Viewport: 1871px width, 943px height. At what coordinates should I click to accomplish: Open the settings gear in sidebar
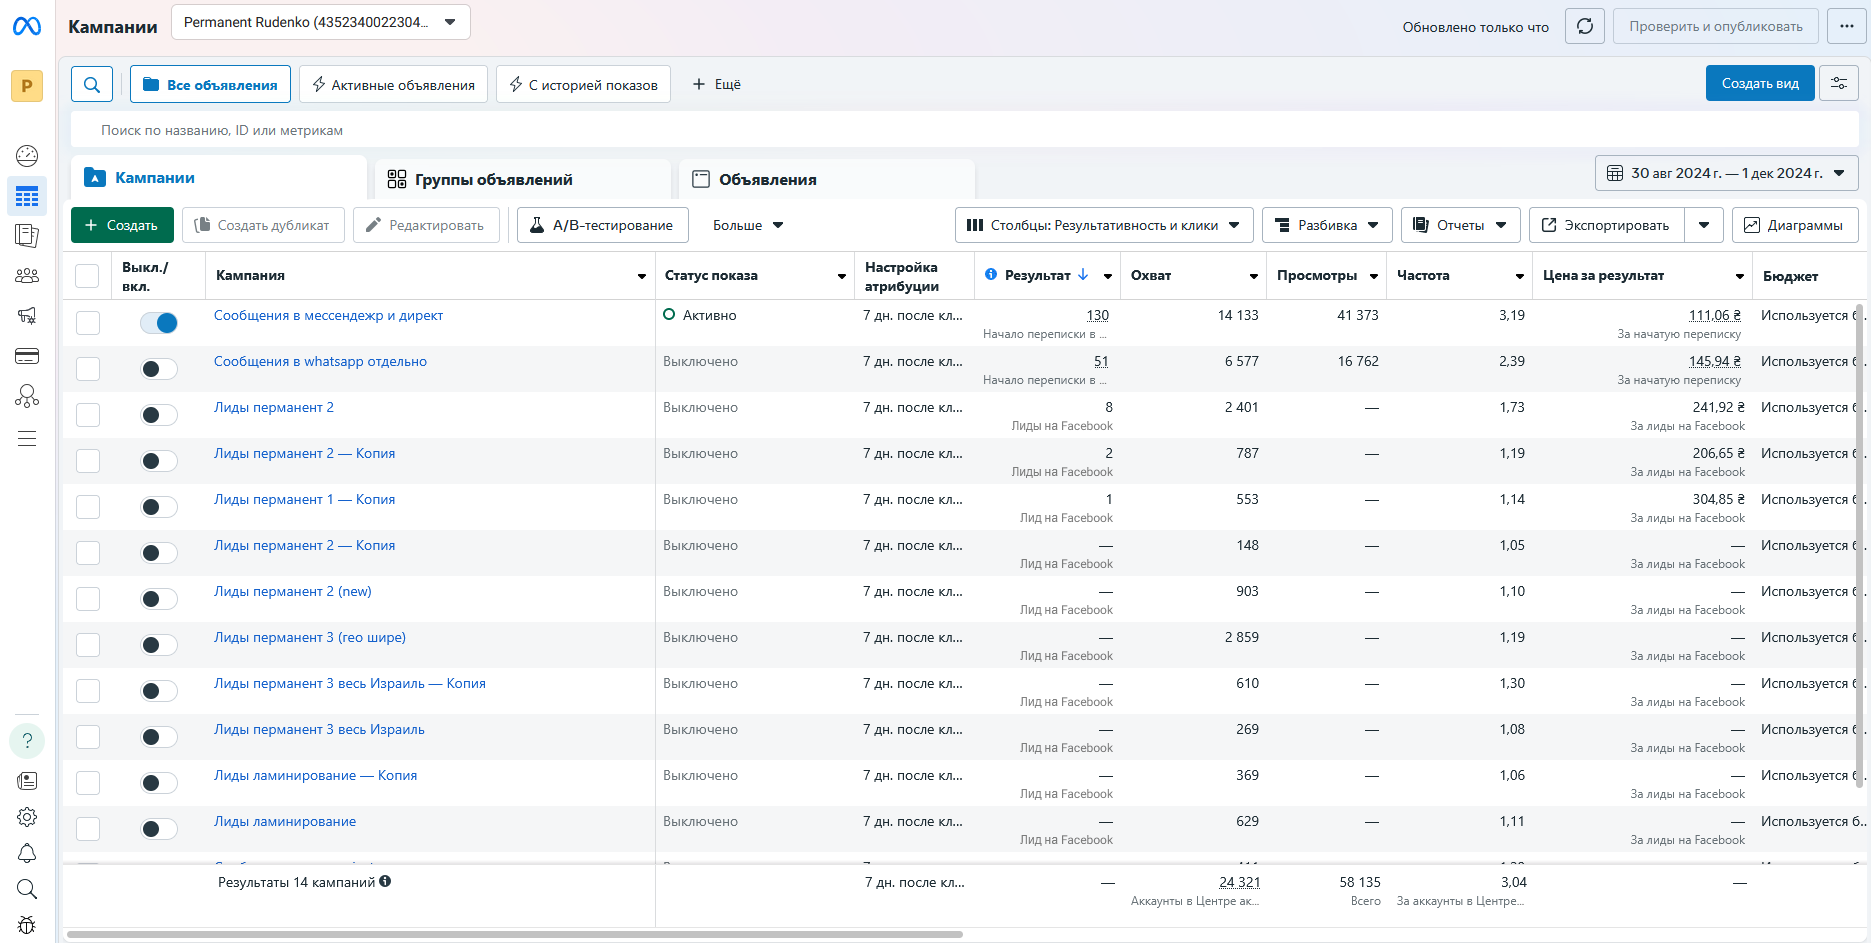[x=27, y=817]
